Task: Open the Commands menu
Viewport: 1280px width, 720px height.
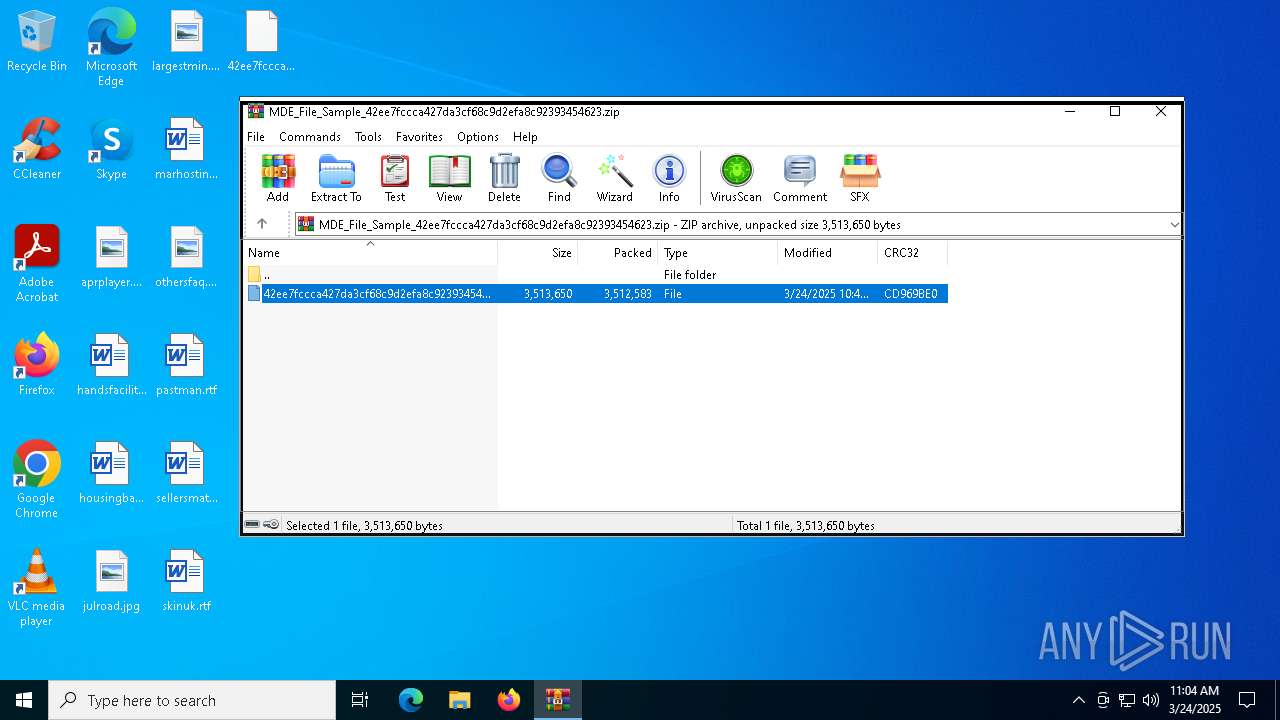Action: coord(310,136)
